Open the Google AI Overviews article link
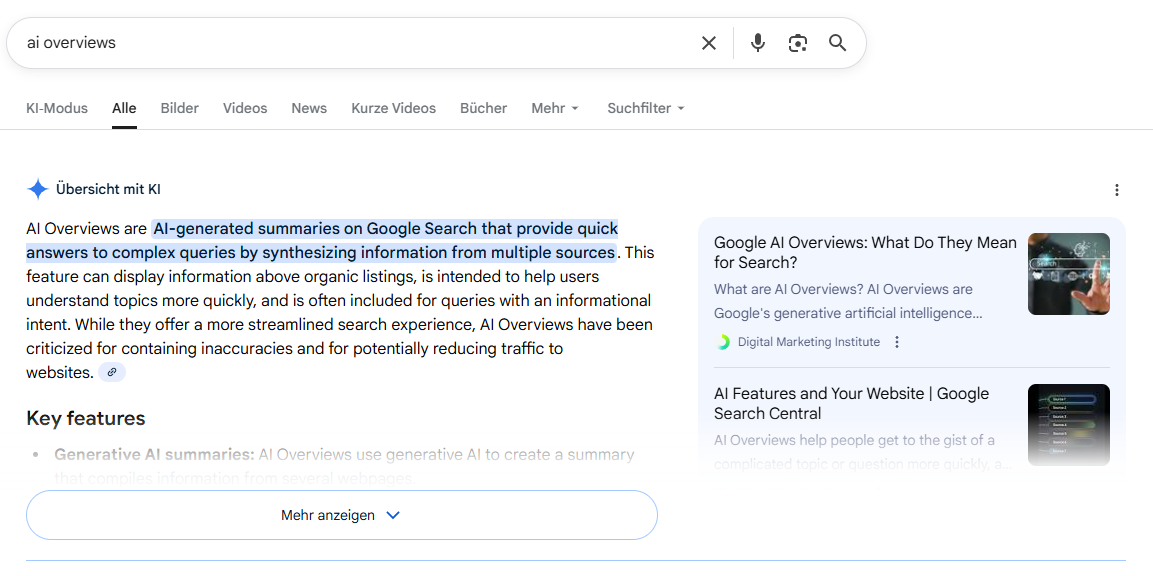Viewport: 1153px width, 576px height. click(x=864, y=252)
